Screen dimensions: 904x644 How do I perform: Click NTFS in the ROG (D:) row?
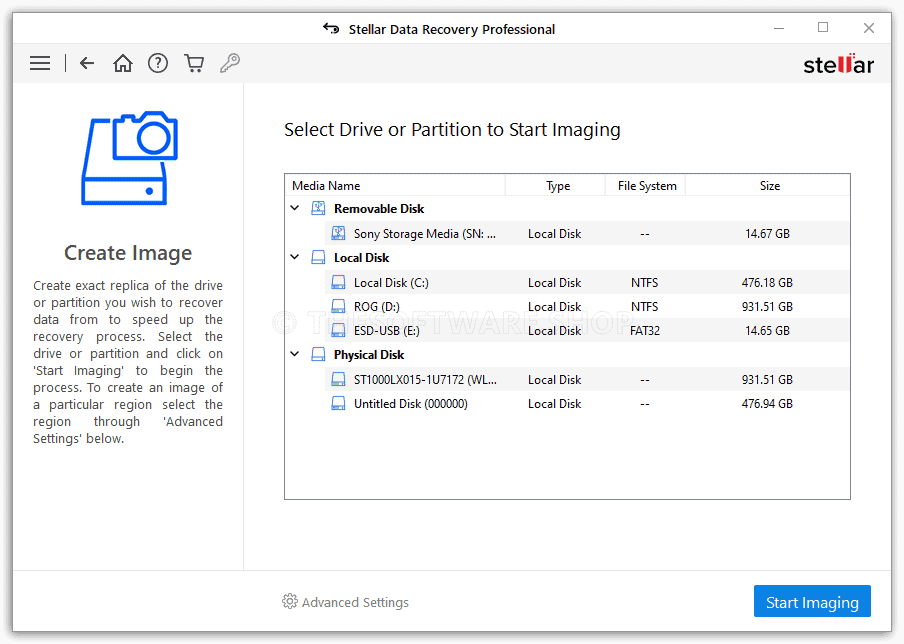coord(645,307)
